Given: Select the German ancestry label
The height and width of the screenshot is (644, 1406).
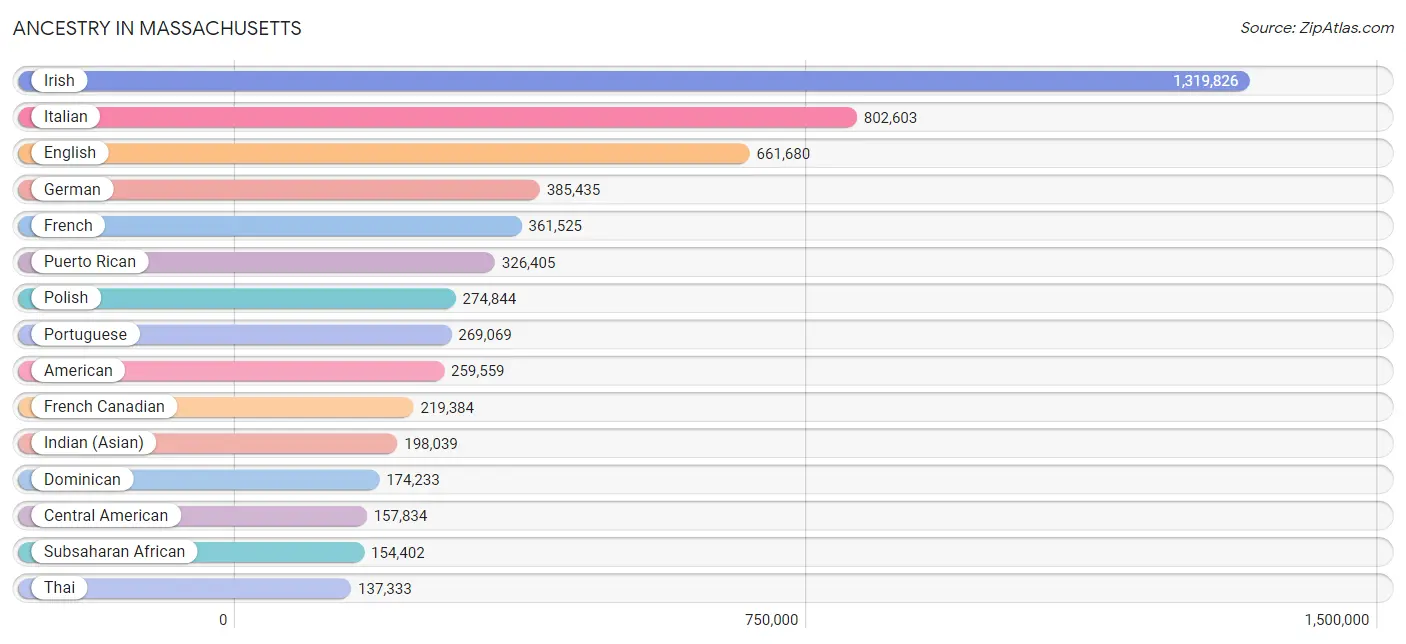Looking at the screenshot, I should [72, 190].
